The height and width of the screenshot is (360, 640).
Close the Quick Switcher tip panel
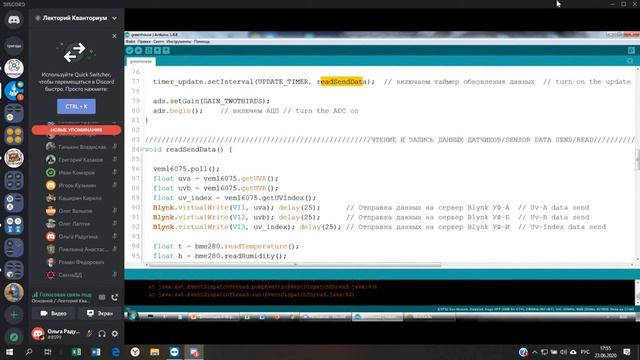(114, 36)
